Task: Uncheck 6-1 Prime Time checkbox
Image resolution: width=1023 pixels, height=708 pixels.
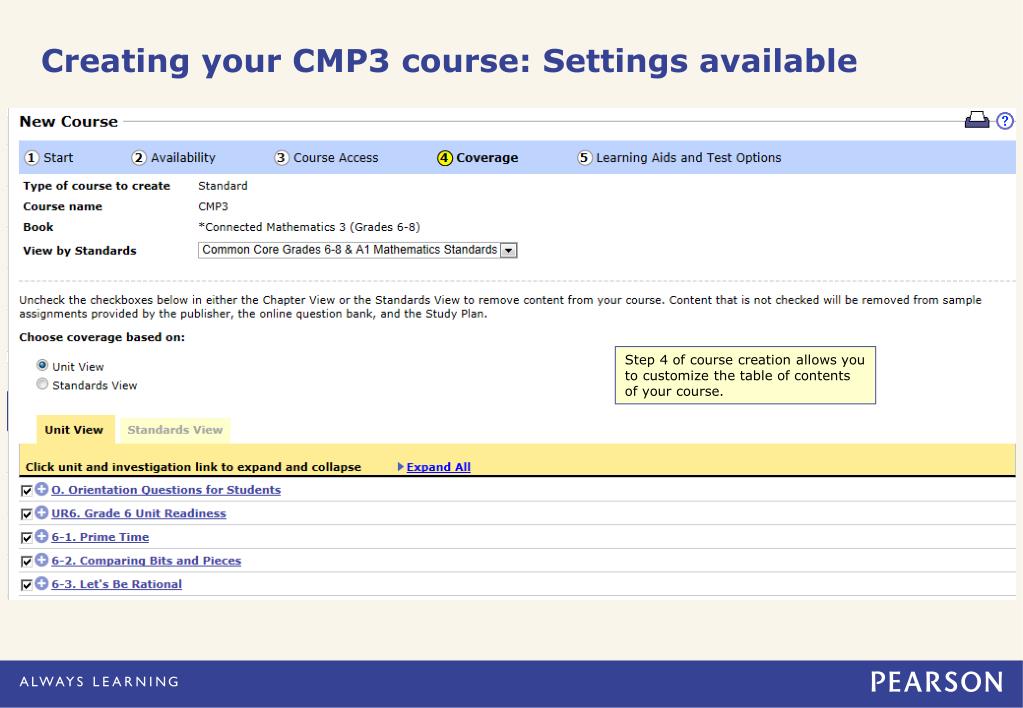Action: 27,538
